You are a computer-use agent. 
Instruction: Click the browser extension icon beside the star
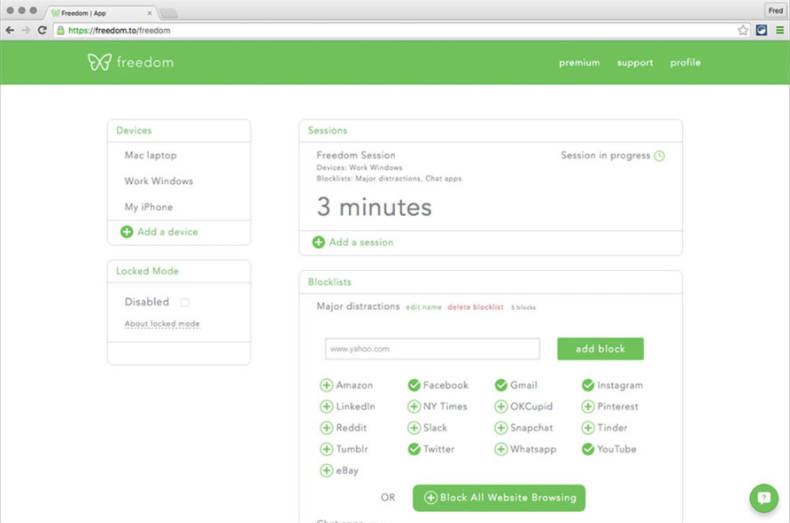761,30
